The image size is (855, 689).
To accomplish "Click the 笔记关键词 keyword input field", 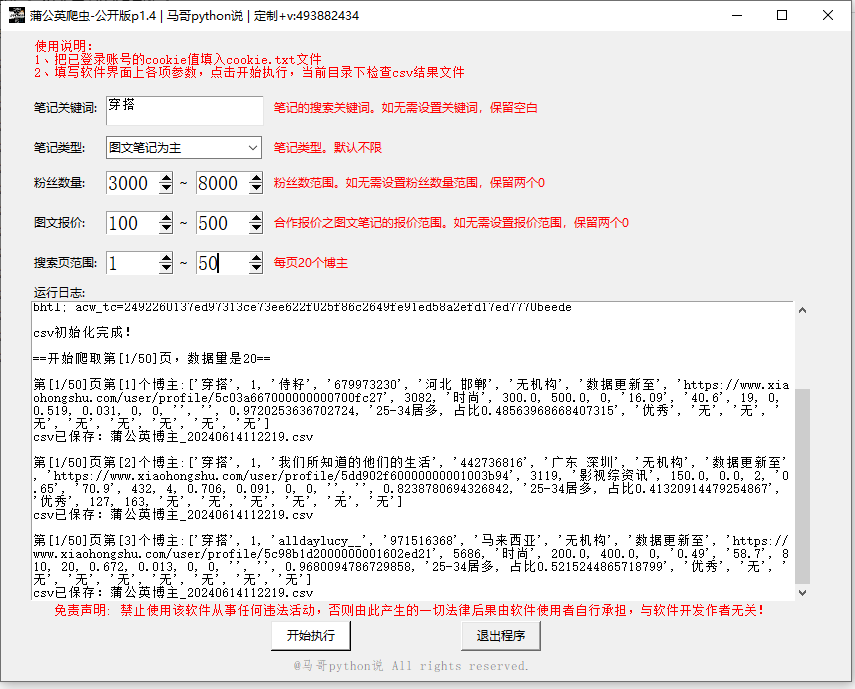I will coord(184,111).
